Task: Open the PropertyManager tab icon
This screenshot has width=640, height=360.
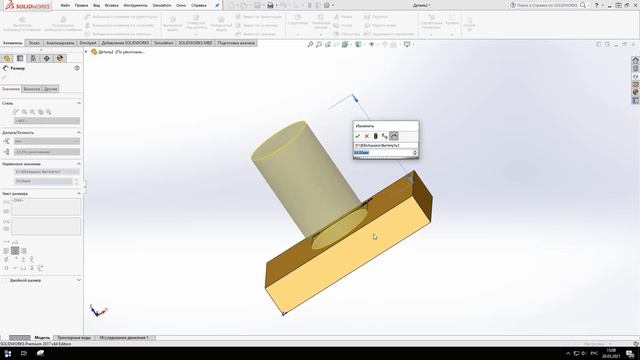Action: tap(20, 58)
